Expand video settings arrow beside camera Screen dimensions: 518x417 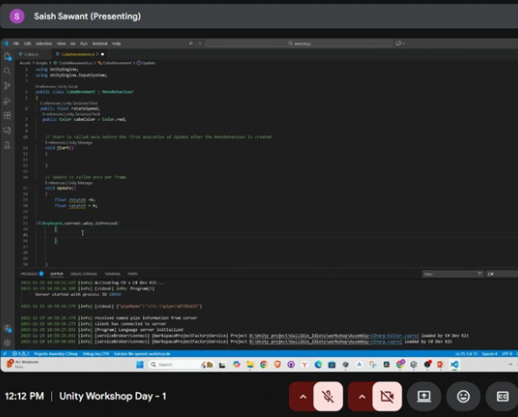pos(362,396)
